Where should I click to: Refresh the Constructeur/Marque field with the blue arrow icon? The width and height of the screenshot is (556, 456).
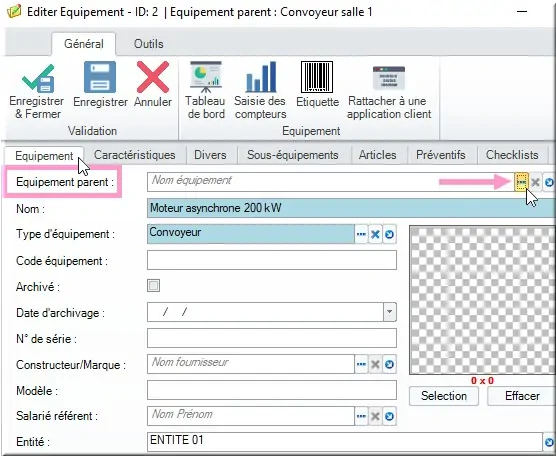tap(389, 364)
